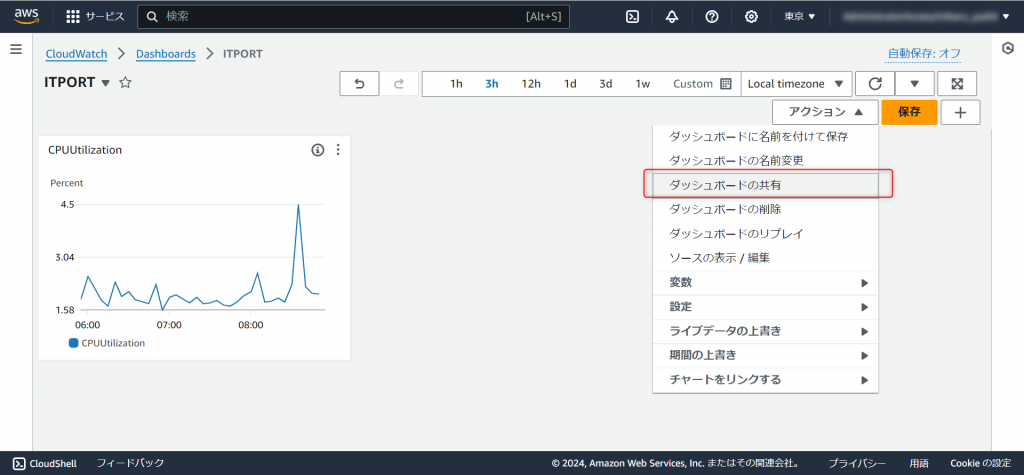Select the 3h time range
The width and height of the screenshot is (1024, 475).
(492, 84)
